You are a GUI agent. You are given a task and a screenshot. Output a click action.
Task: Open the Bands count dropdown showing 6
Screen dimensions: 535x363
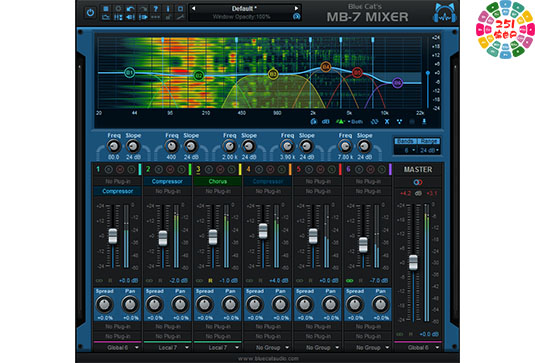click(x=406, y=150)
